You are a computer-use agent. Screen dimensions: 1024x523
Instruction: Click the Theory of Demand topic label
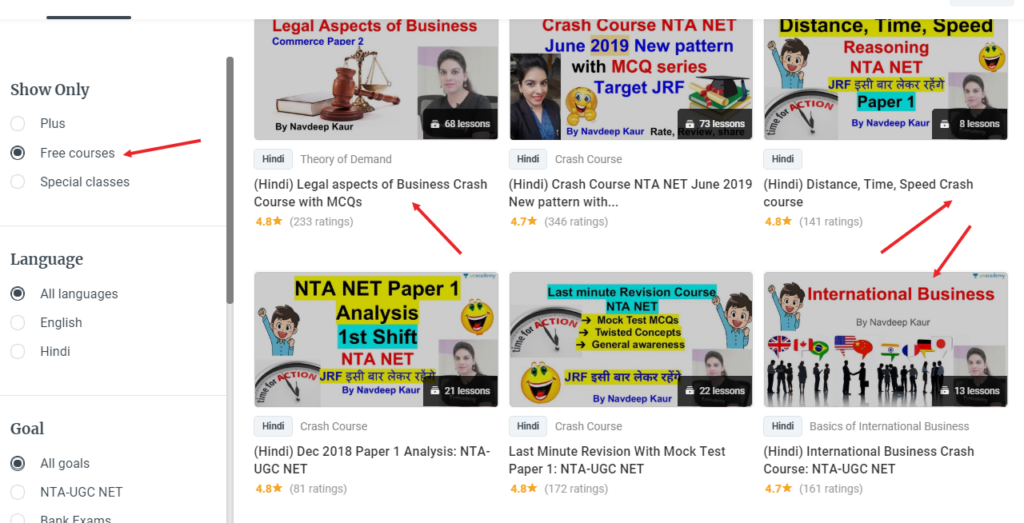click(346, 159)
